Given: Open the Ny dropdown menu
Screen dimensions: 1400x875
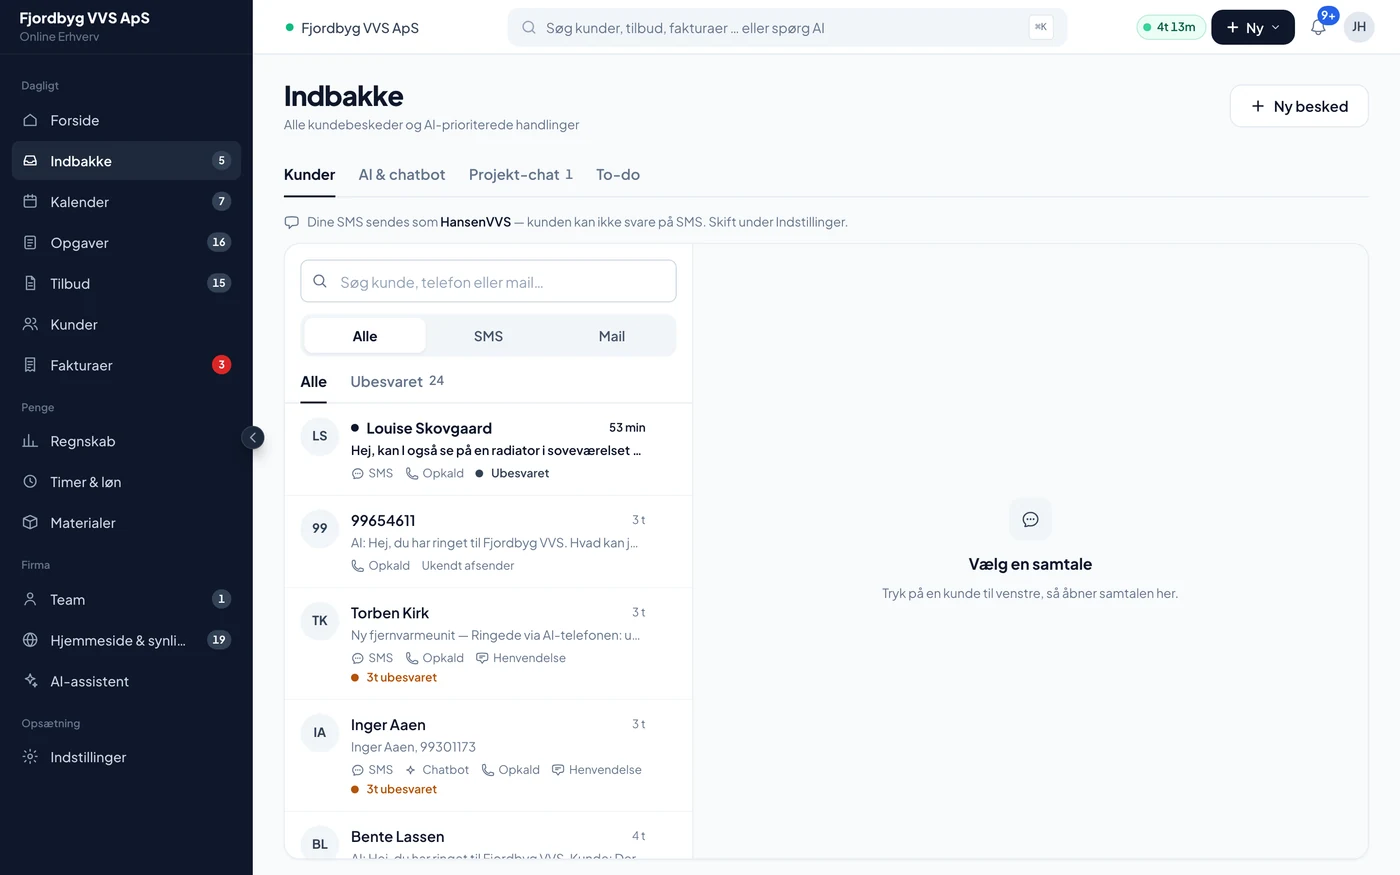Looking at the screenshot, I should tap(1253, 27).
